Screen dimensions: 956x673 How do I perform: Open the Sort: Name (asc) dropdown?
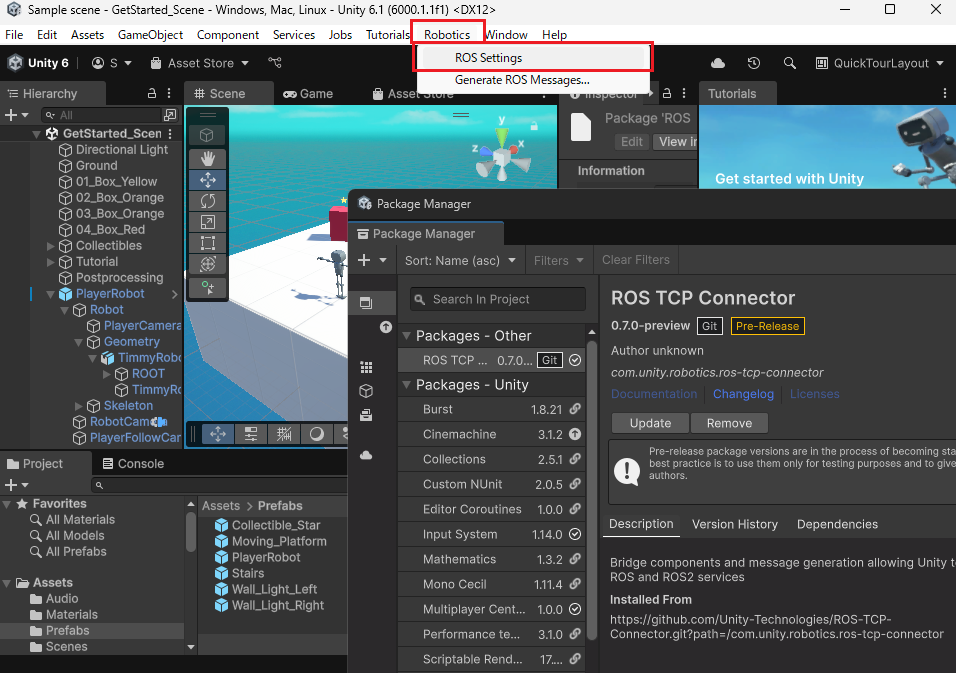tap(460, 260)
